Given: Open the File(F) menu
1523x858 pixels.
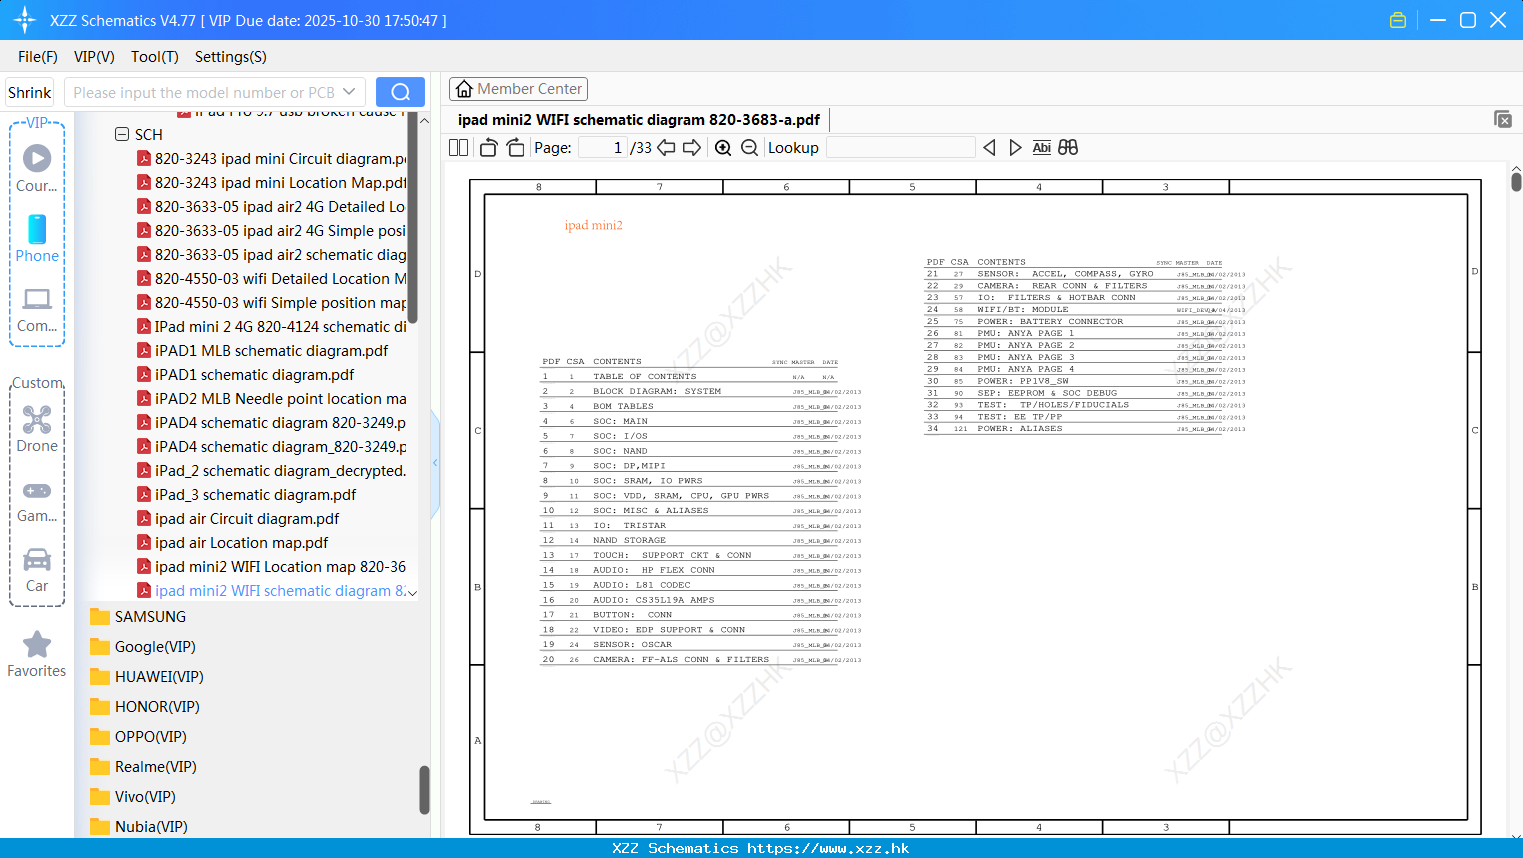Looking at the screenshot, I should coord(38,57).
